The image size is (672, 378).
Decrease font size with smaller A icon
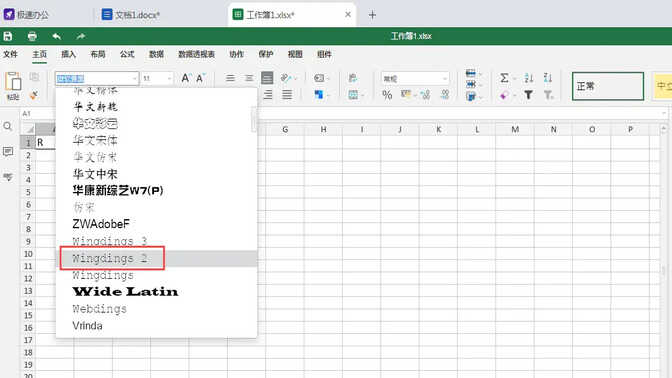(200, 78)
